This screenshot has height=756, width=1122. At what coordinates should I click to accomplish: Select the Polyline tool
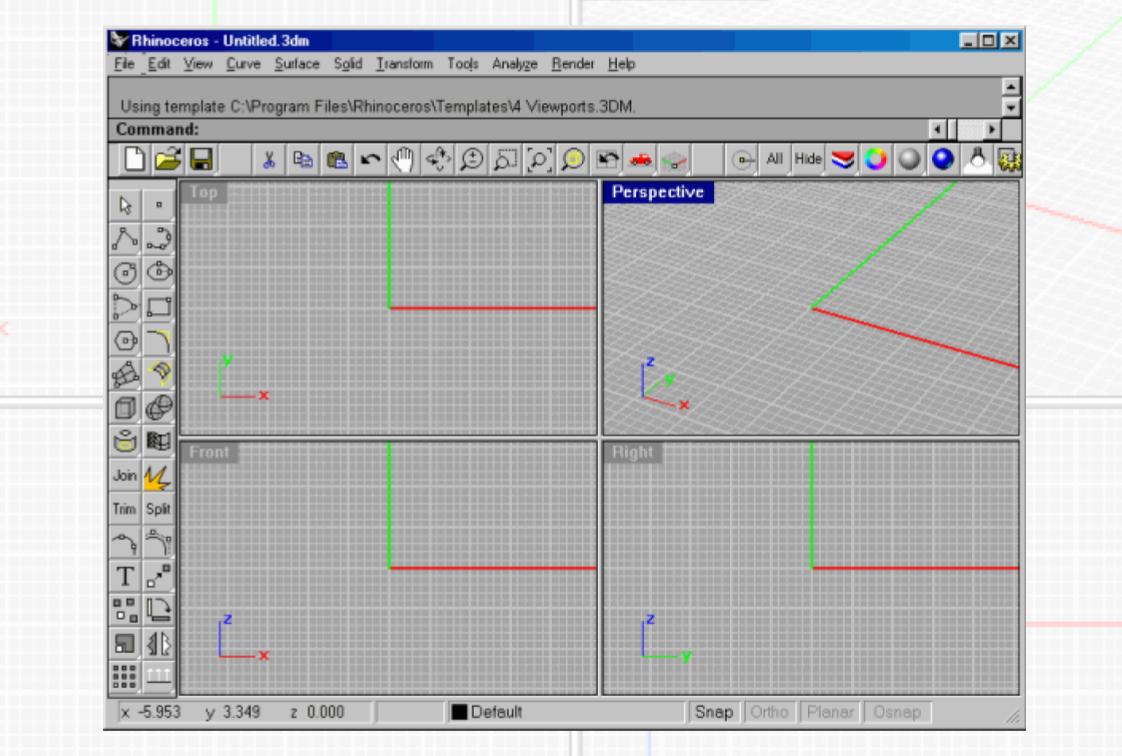pos(125,239)
